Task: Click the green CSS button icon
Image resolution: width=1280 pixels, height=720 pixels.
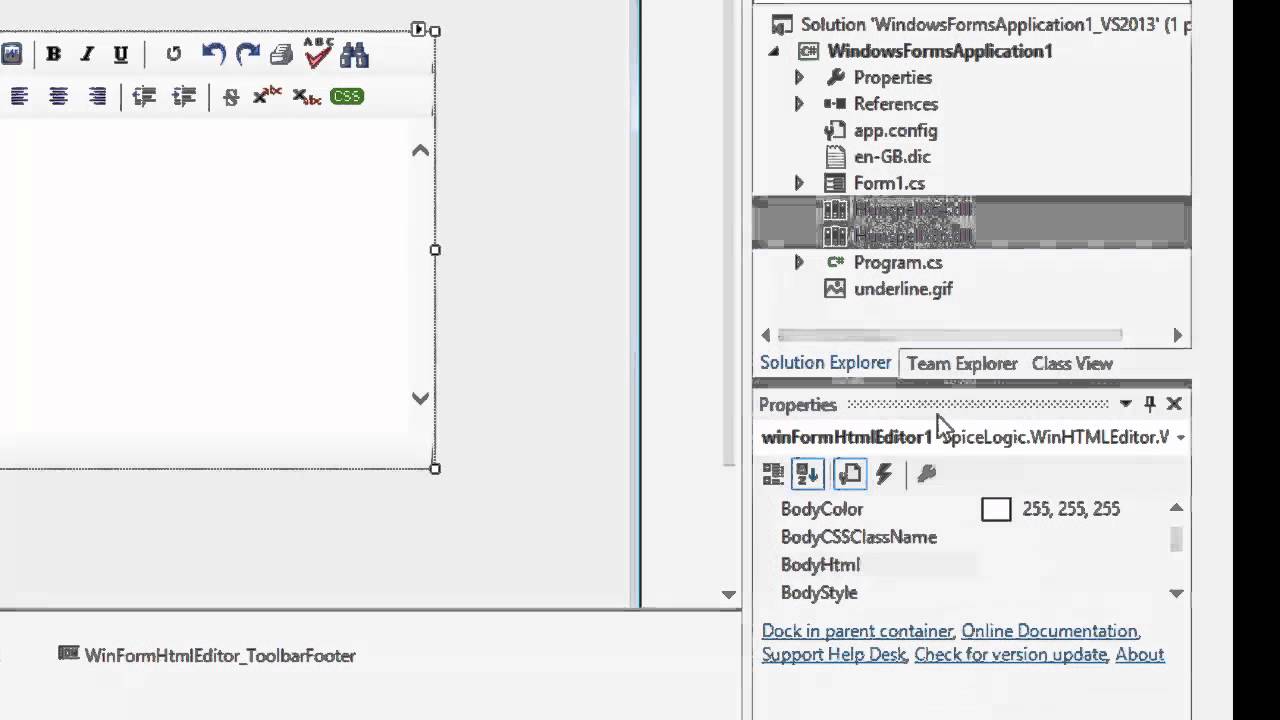Action: pyautogui.click(x=347, y=96)
